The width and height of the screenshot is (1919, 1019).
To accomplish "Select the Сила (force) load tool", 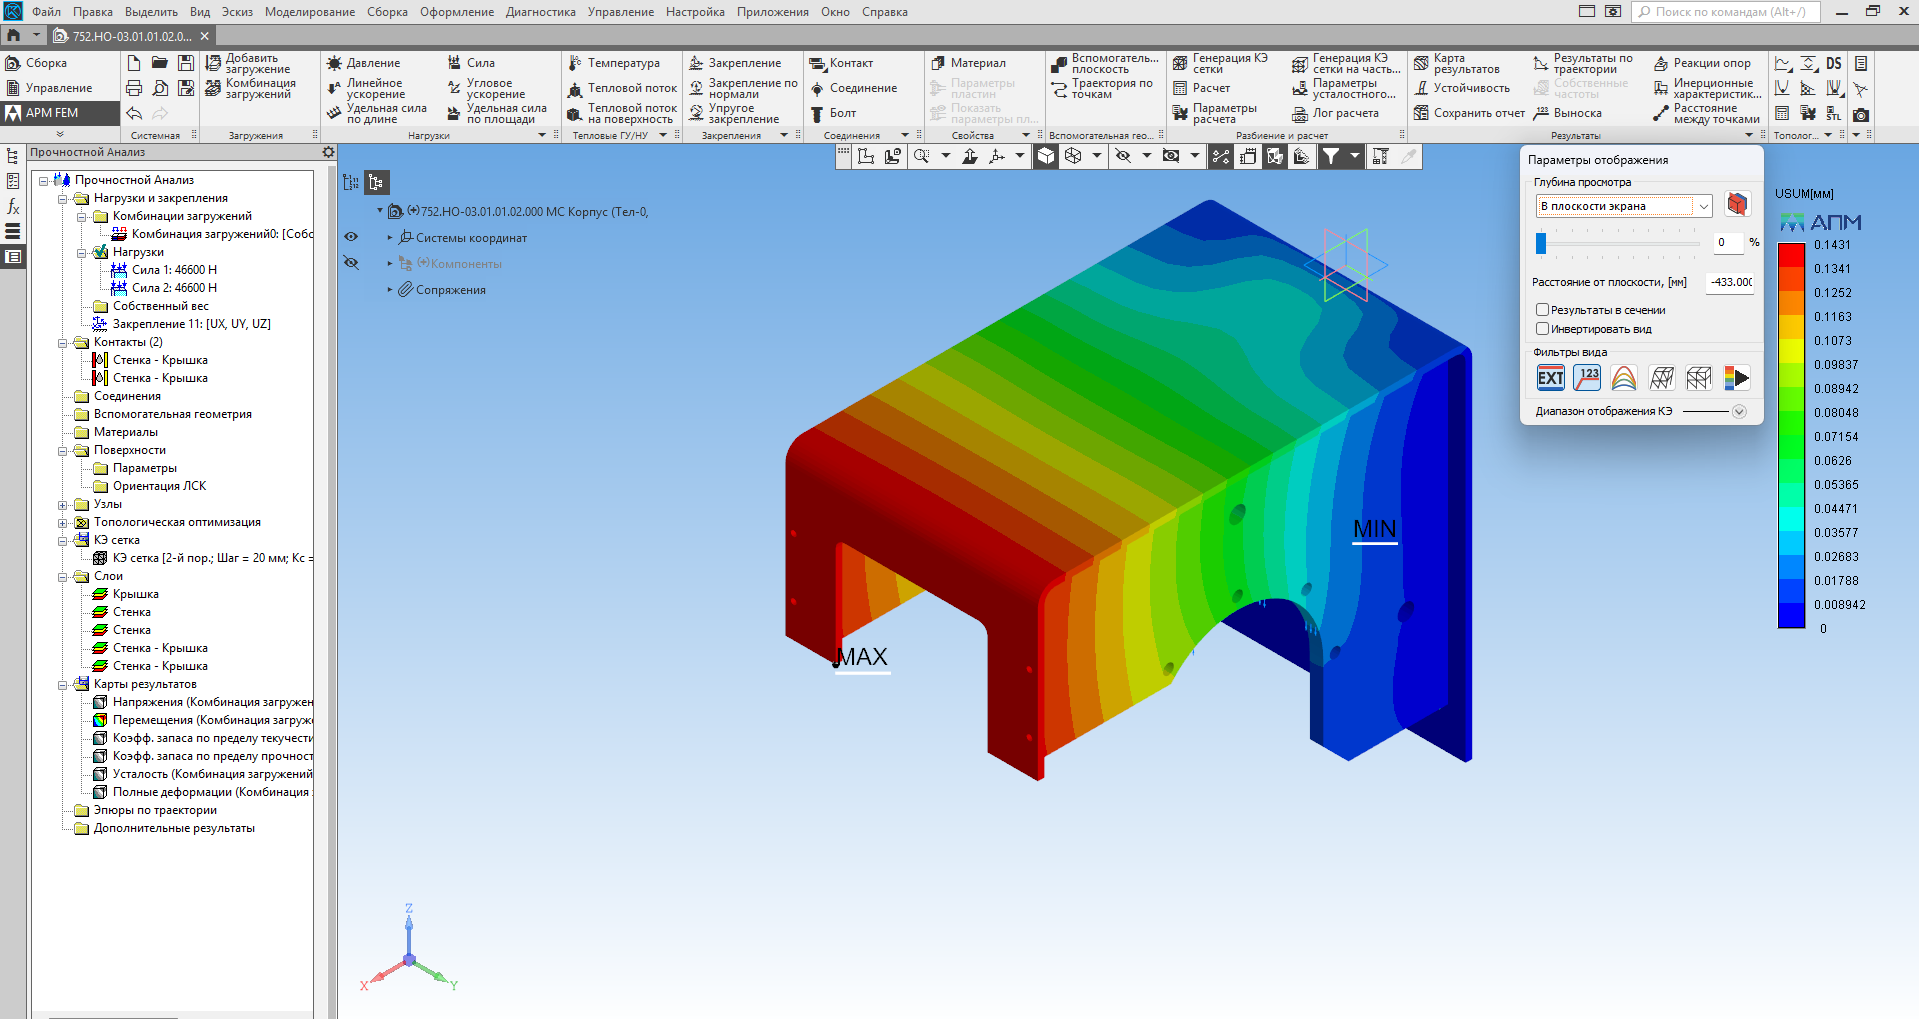I will click(455, 63).
